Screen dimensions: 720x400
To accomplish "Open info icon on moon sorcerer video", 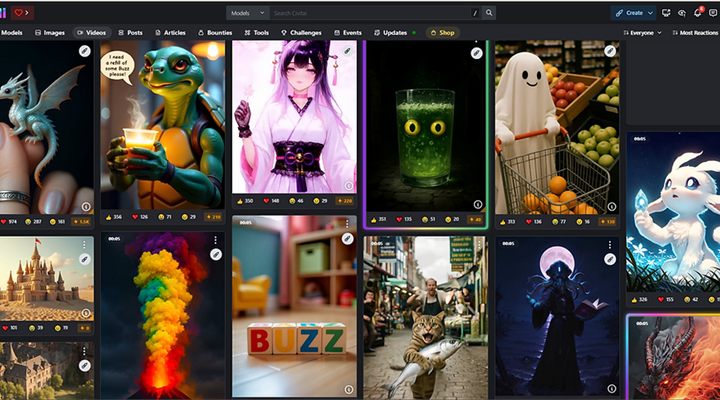I will pyautogui.click(x=612, y=389).
